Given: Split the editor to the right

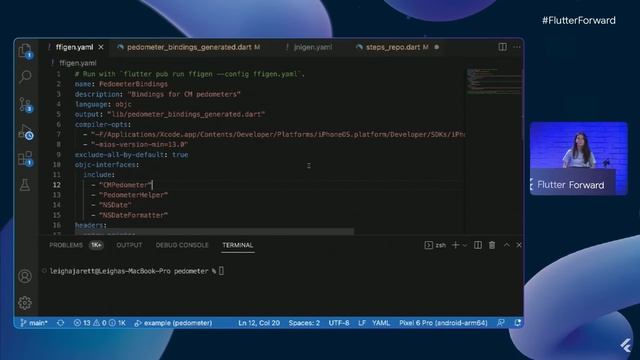Looking at the screenshot, I should point(502,47).
